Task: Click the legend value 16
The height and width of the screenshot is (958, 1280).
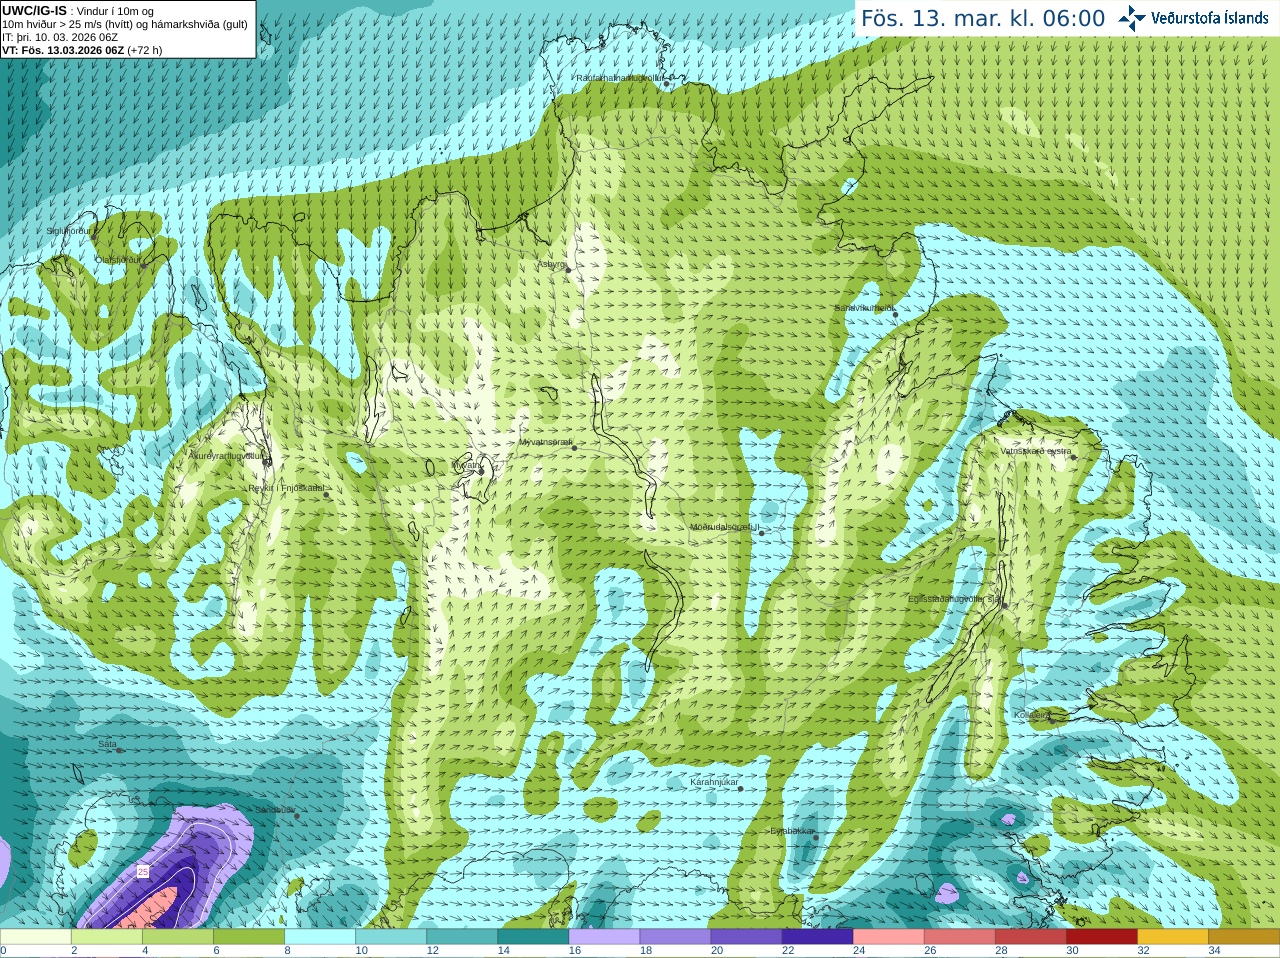Action: click(574, 951)
